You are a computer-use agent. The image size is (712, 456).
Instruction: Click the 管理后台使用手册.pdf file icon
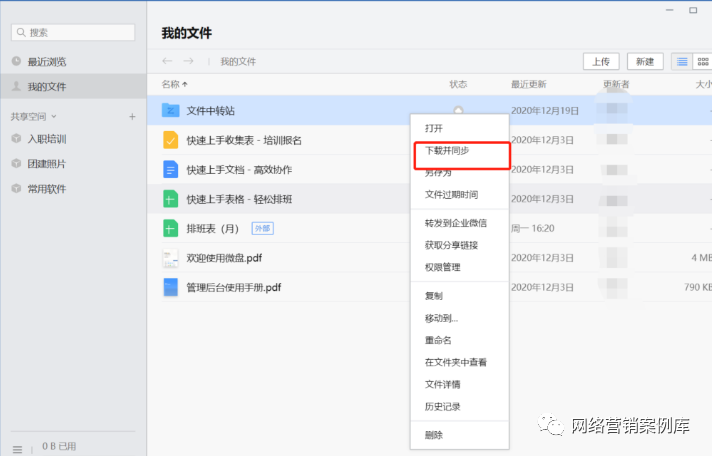pos(170,287)
